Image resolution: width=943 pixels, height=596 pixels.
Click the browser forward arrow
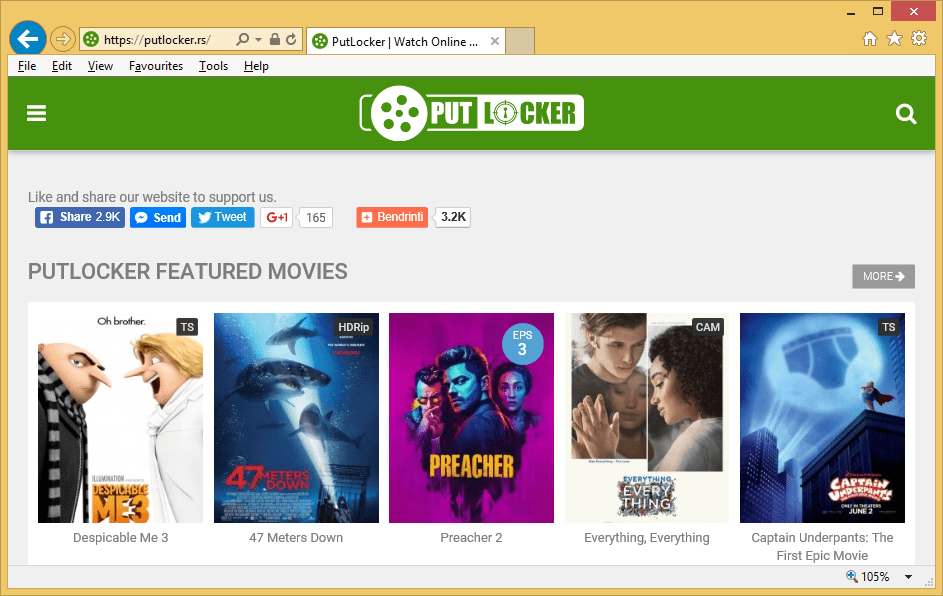point(61,38)
